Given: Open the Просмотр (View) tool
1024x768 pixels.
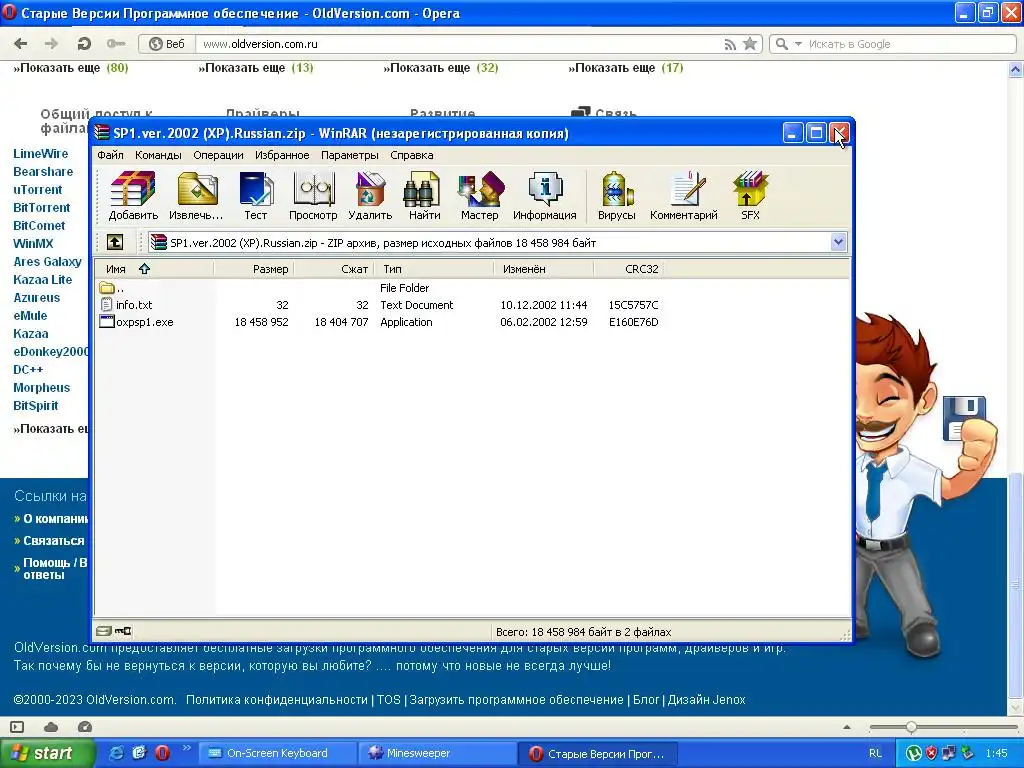Looking at the screenshot, I should 313,195.
